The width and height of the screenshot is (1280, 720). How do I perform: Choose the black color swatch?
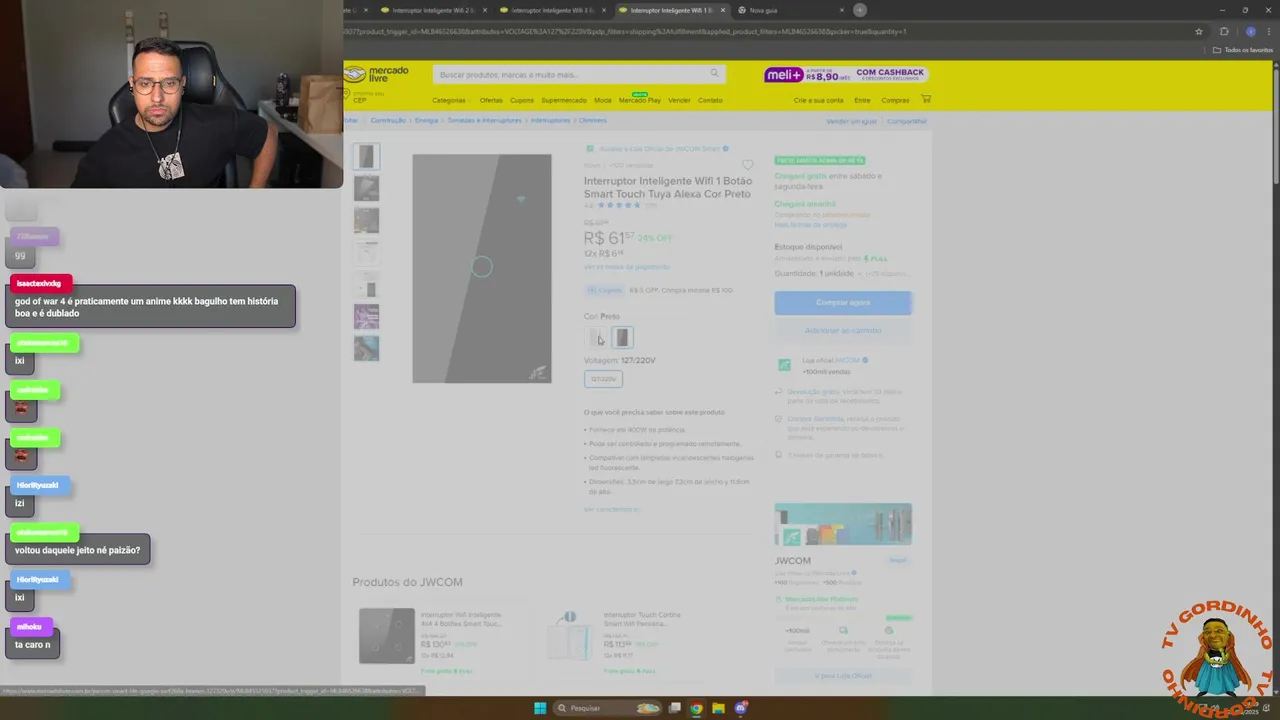pos(622,338)
